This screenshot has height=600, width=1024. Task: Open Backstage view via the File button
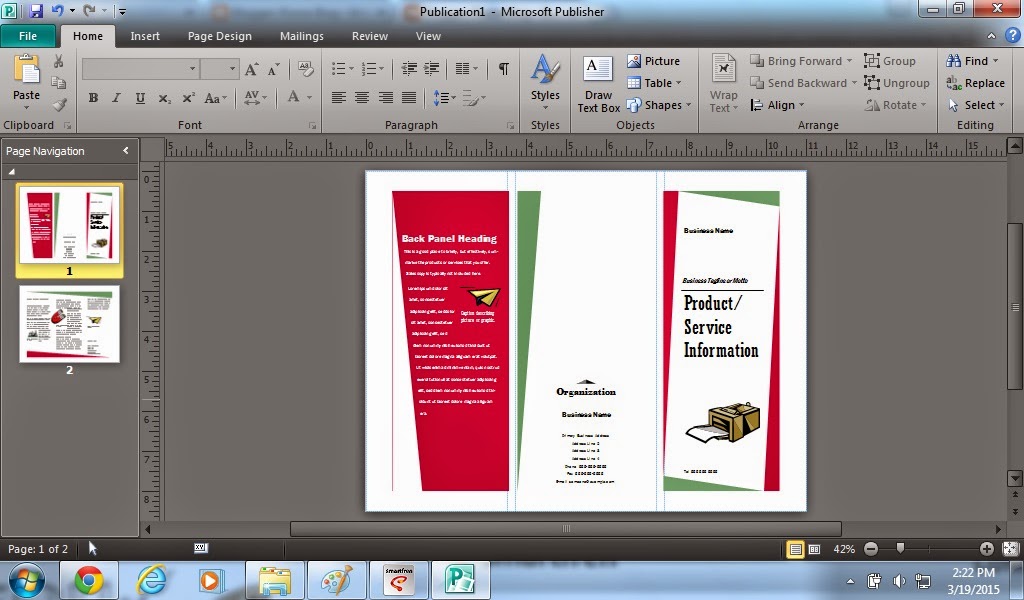[x=29, y=34]
